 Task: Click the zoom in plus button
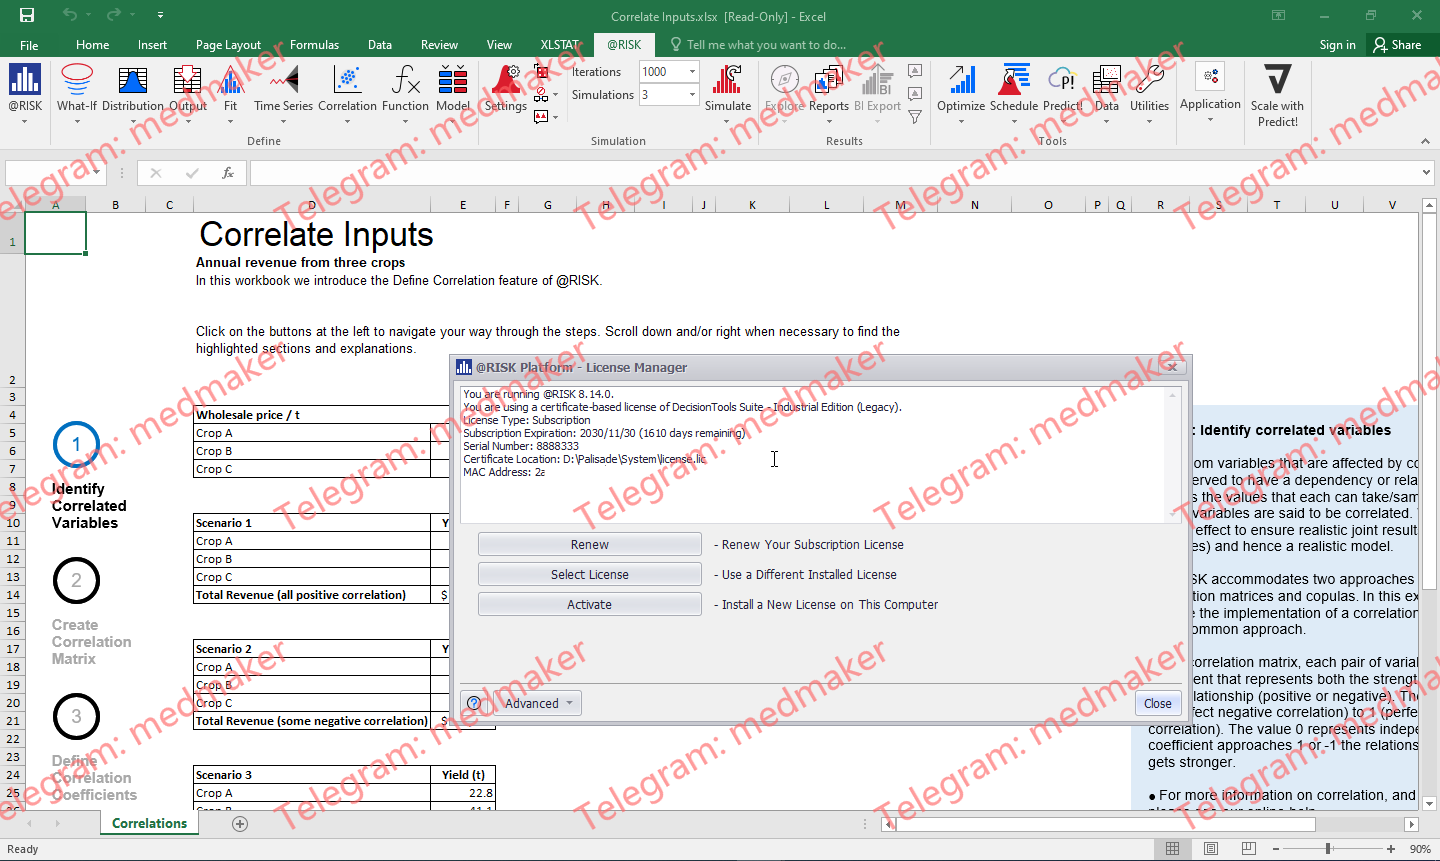tap(1391, 849)
